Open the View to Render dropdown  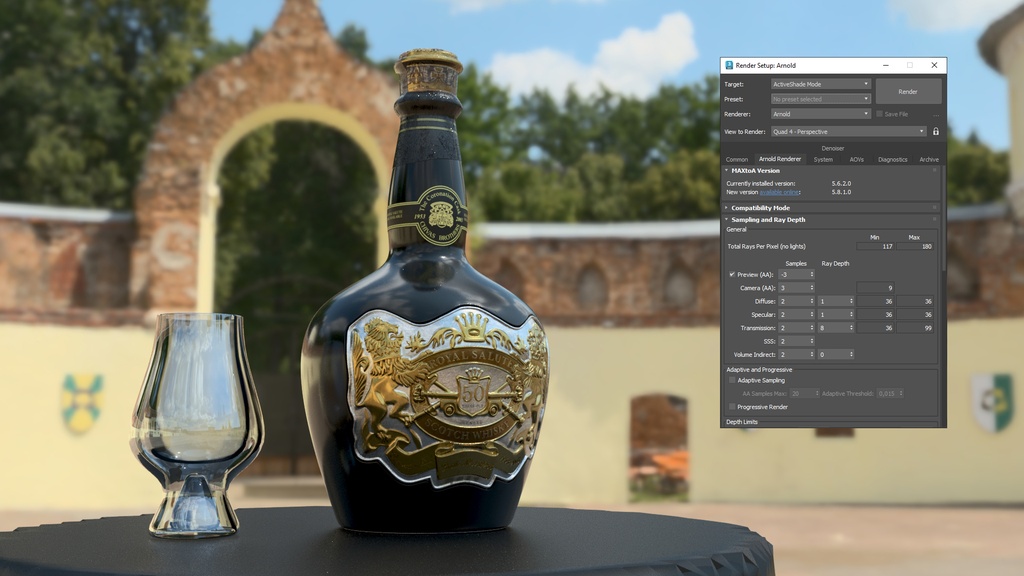pos(849,131)
